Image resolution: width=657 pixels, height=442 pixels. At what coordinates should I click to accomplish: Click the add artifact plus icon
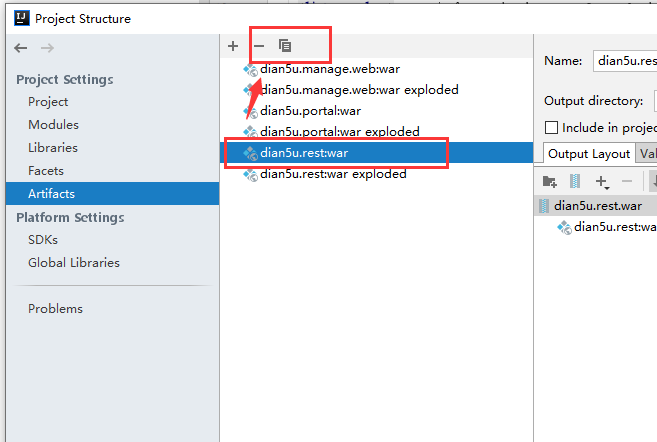[233, 46]
